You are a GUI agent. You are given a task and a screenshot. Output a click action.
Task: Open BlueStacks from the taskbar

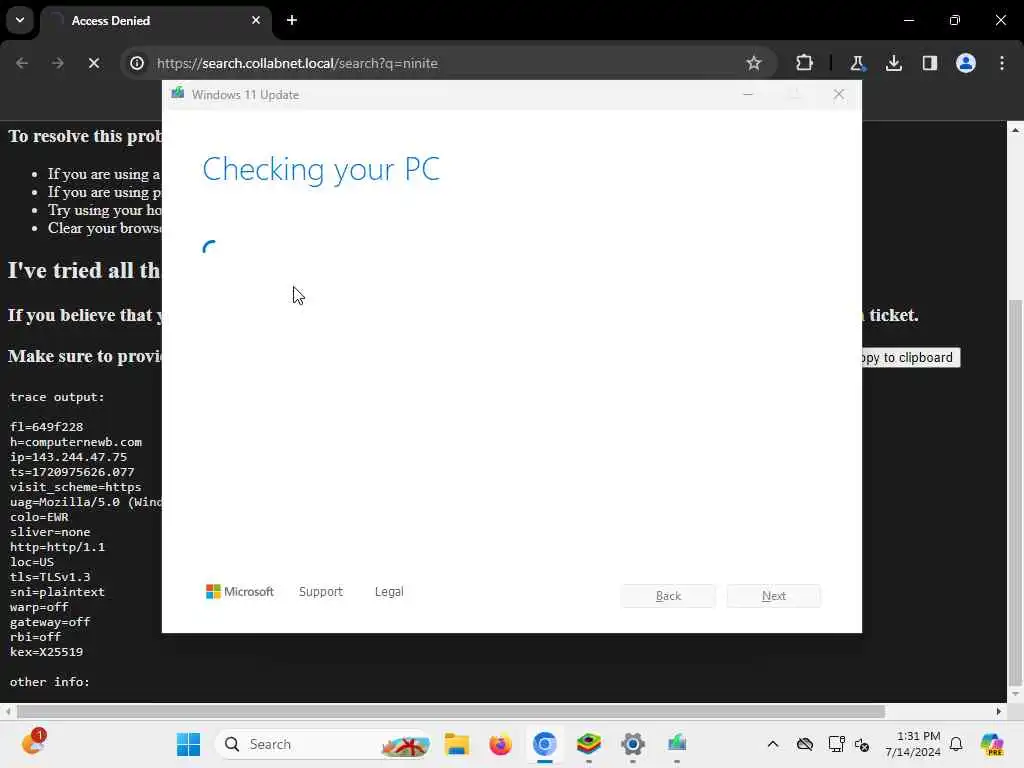point(588,744)
